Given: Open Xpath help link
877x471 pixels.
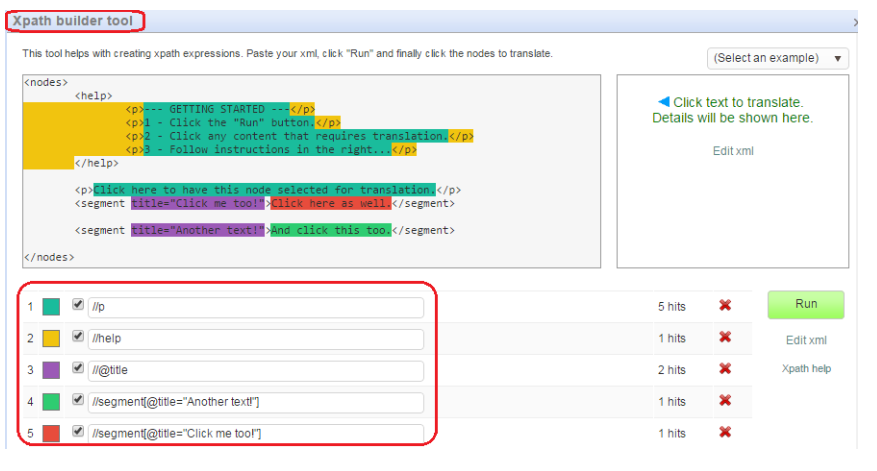Looking at the screenshot, I should click(806, 369).
